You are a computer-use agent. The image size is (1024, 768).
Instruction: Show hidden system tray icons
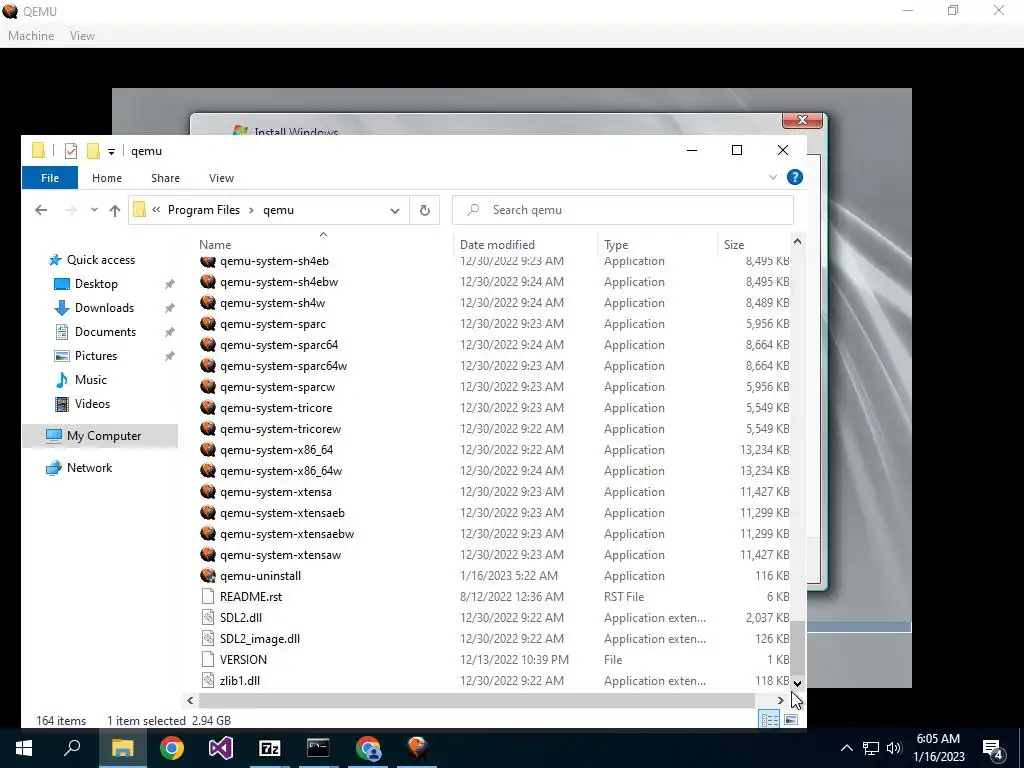846,748
